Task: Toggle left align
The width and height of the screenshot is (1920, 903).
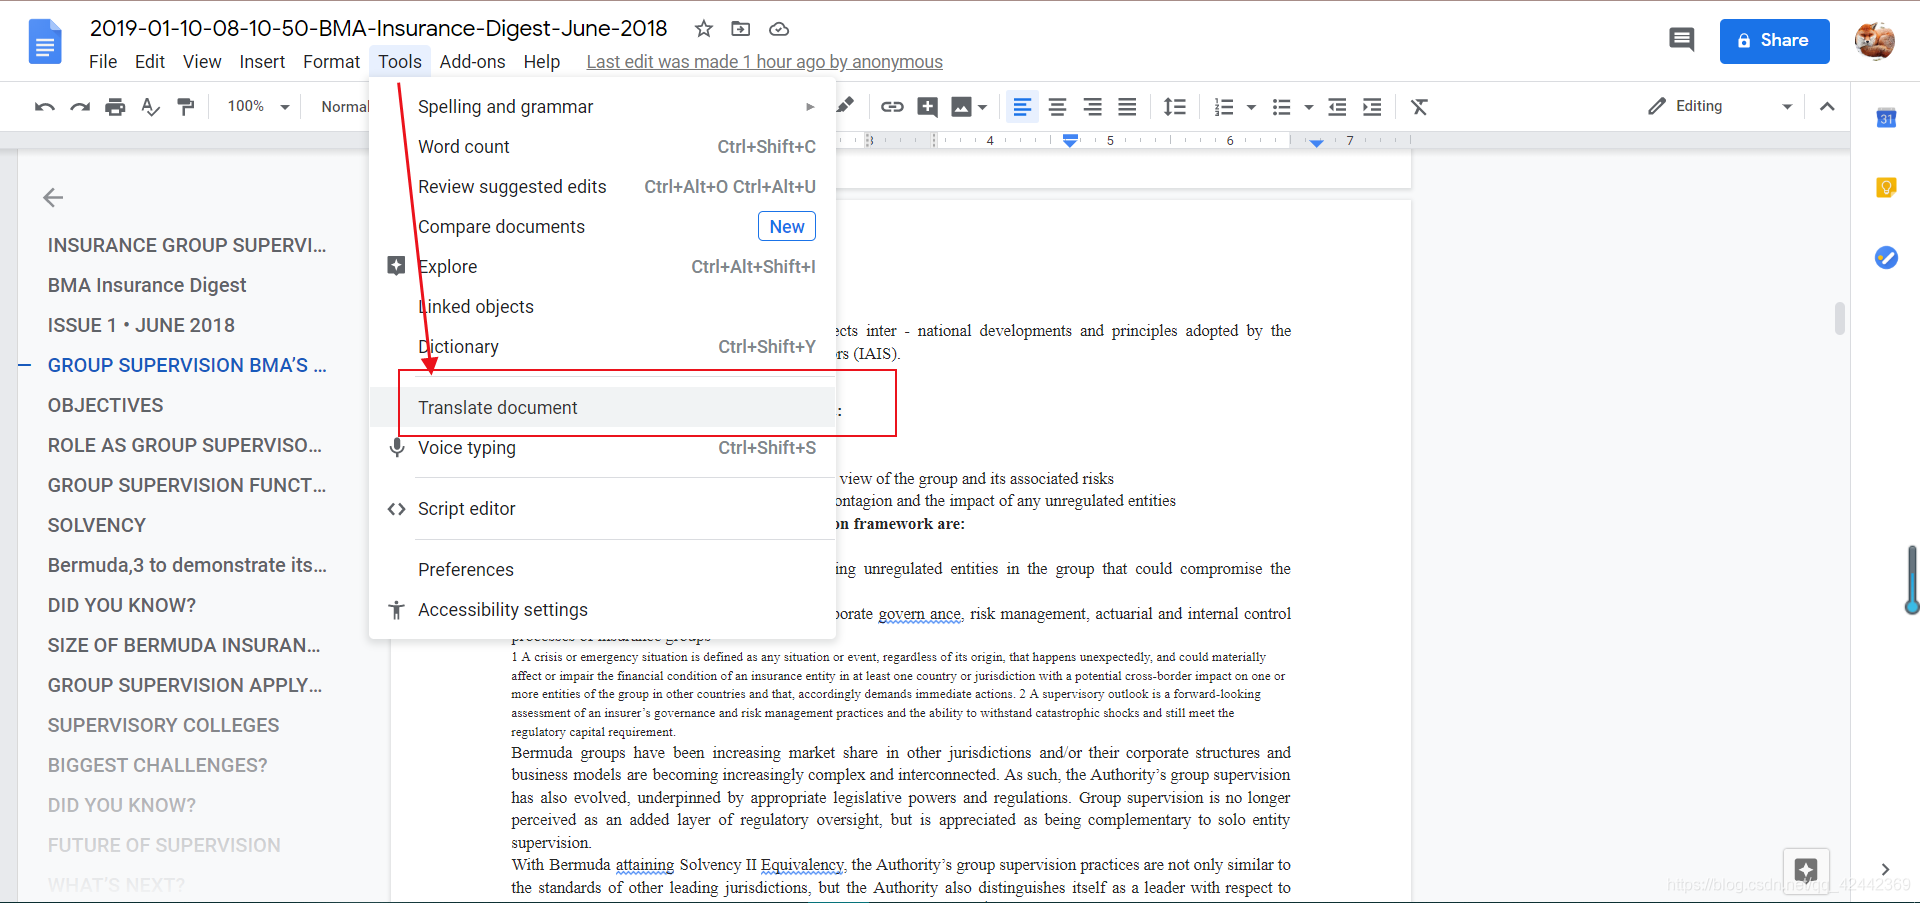Action: (1022, 107)
